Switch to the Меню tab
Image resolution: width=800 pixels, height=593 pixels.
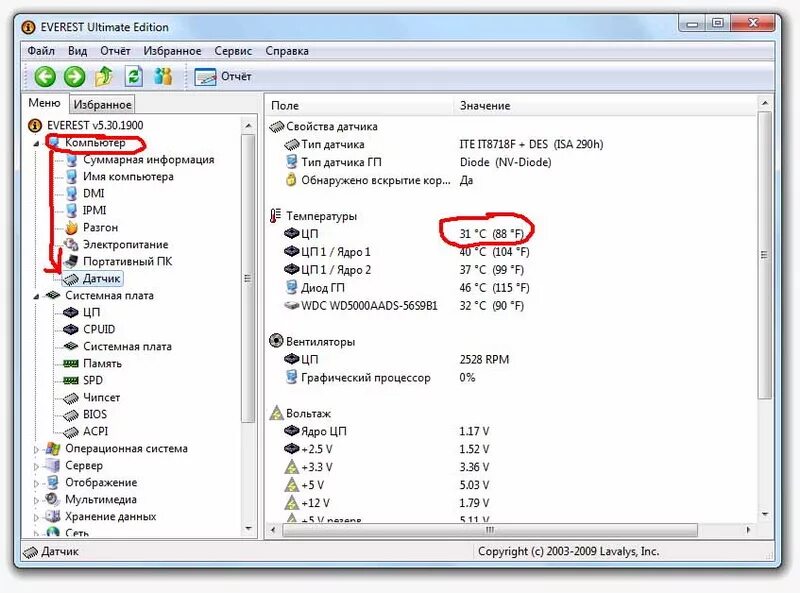(44, 103)
